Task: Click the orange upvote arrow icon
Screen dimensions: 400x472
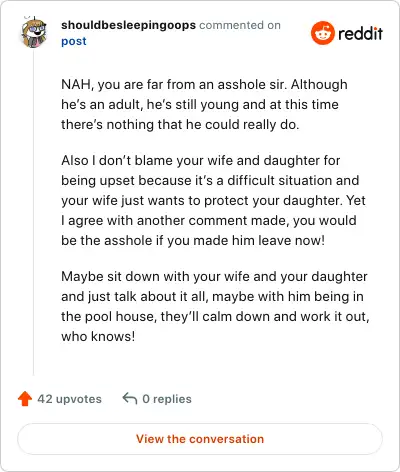Action: point(25,399)
